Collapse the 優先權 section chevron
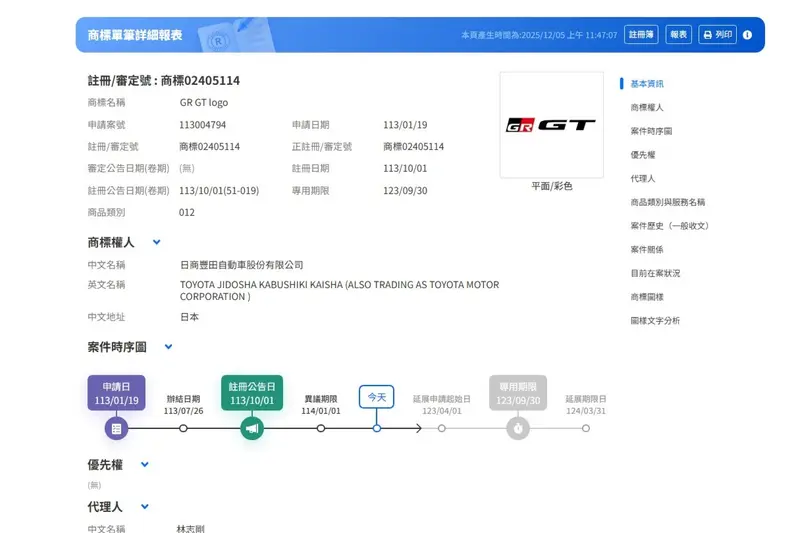The height and width of the screenshot is (533, 800). click(x=145, y=465)
